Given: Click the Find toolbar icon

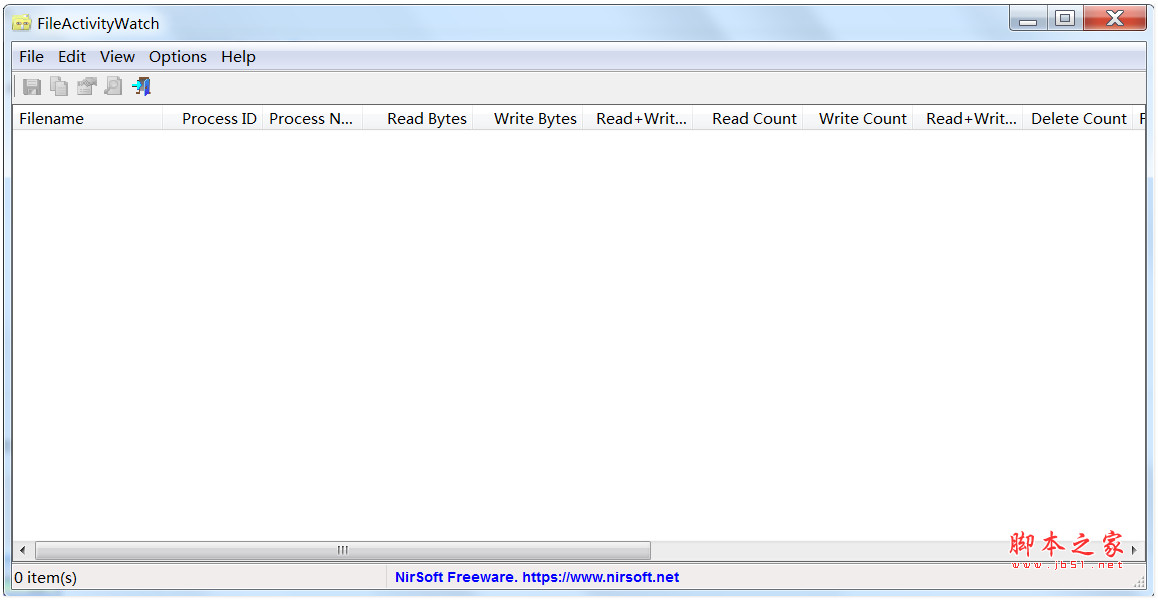Looking at the screenshot, I should pyautogui.click(x=112, y=86).
